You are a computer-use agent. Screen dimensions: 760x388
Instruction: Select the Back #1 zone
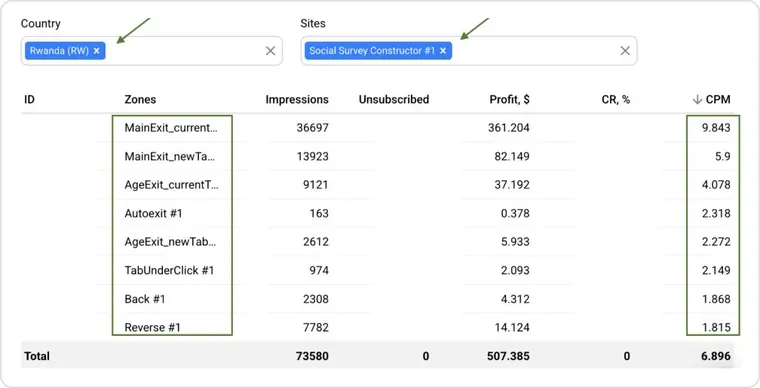pos(144,299)
